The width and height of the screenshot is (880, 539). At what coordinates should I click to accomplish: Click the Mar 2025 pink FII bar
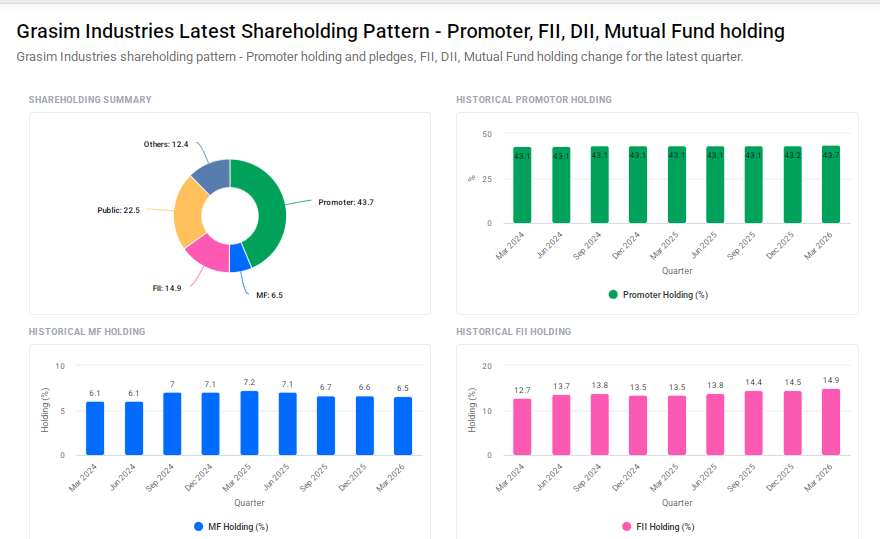coord(676,425)
